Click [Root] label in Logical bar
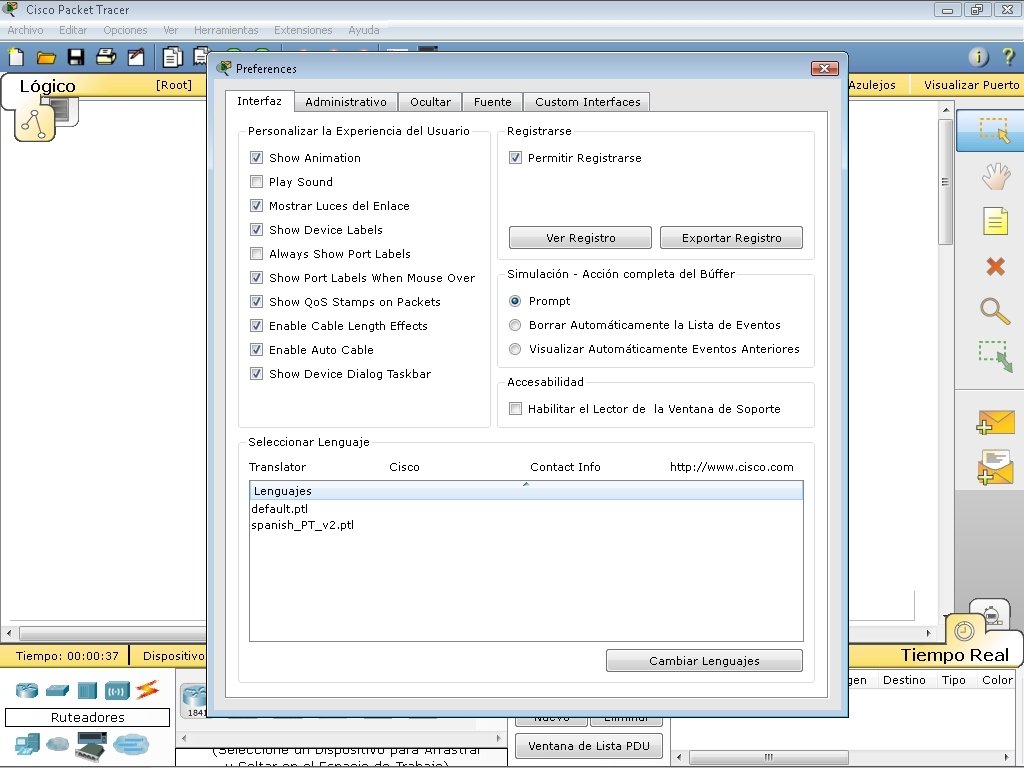 174,85
